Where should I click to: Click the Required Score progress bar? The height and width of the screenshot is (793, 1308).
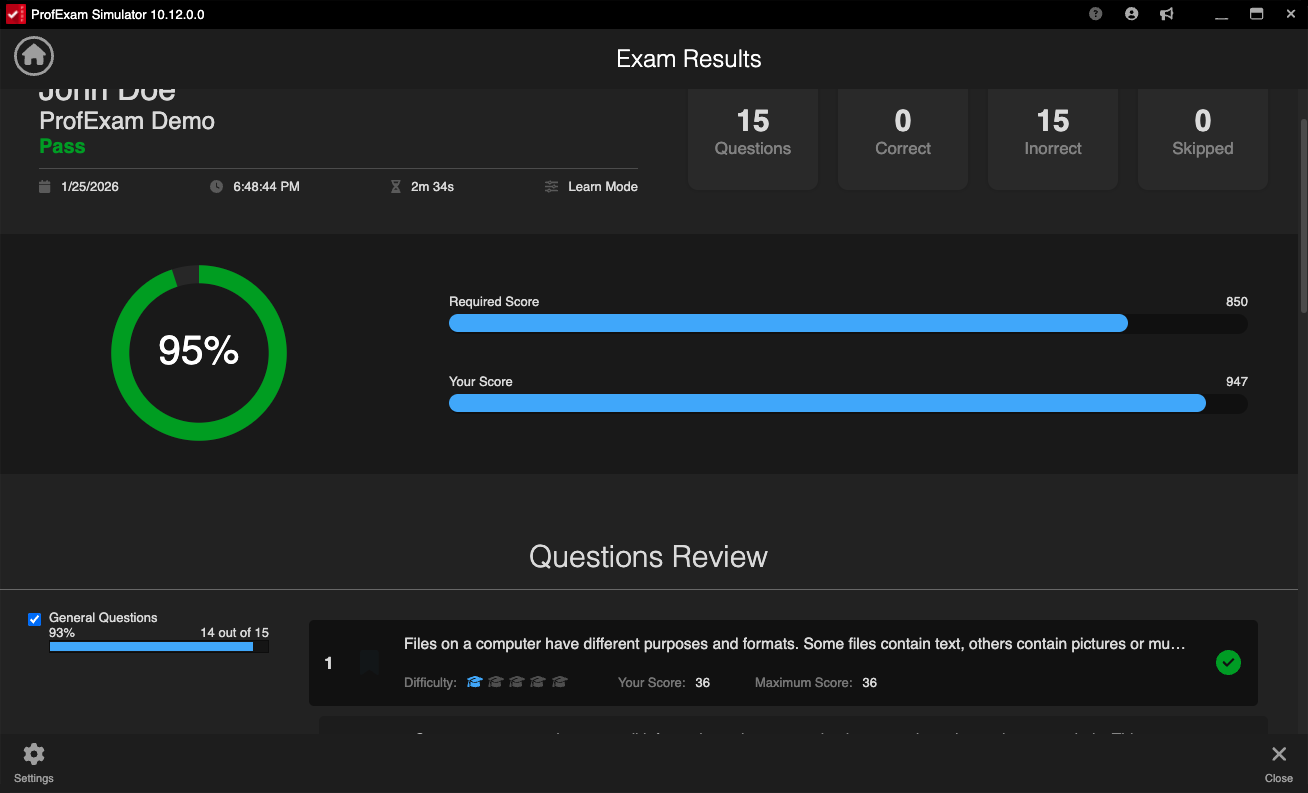[x=848, y=323]
